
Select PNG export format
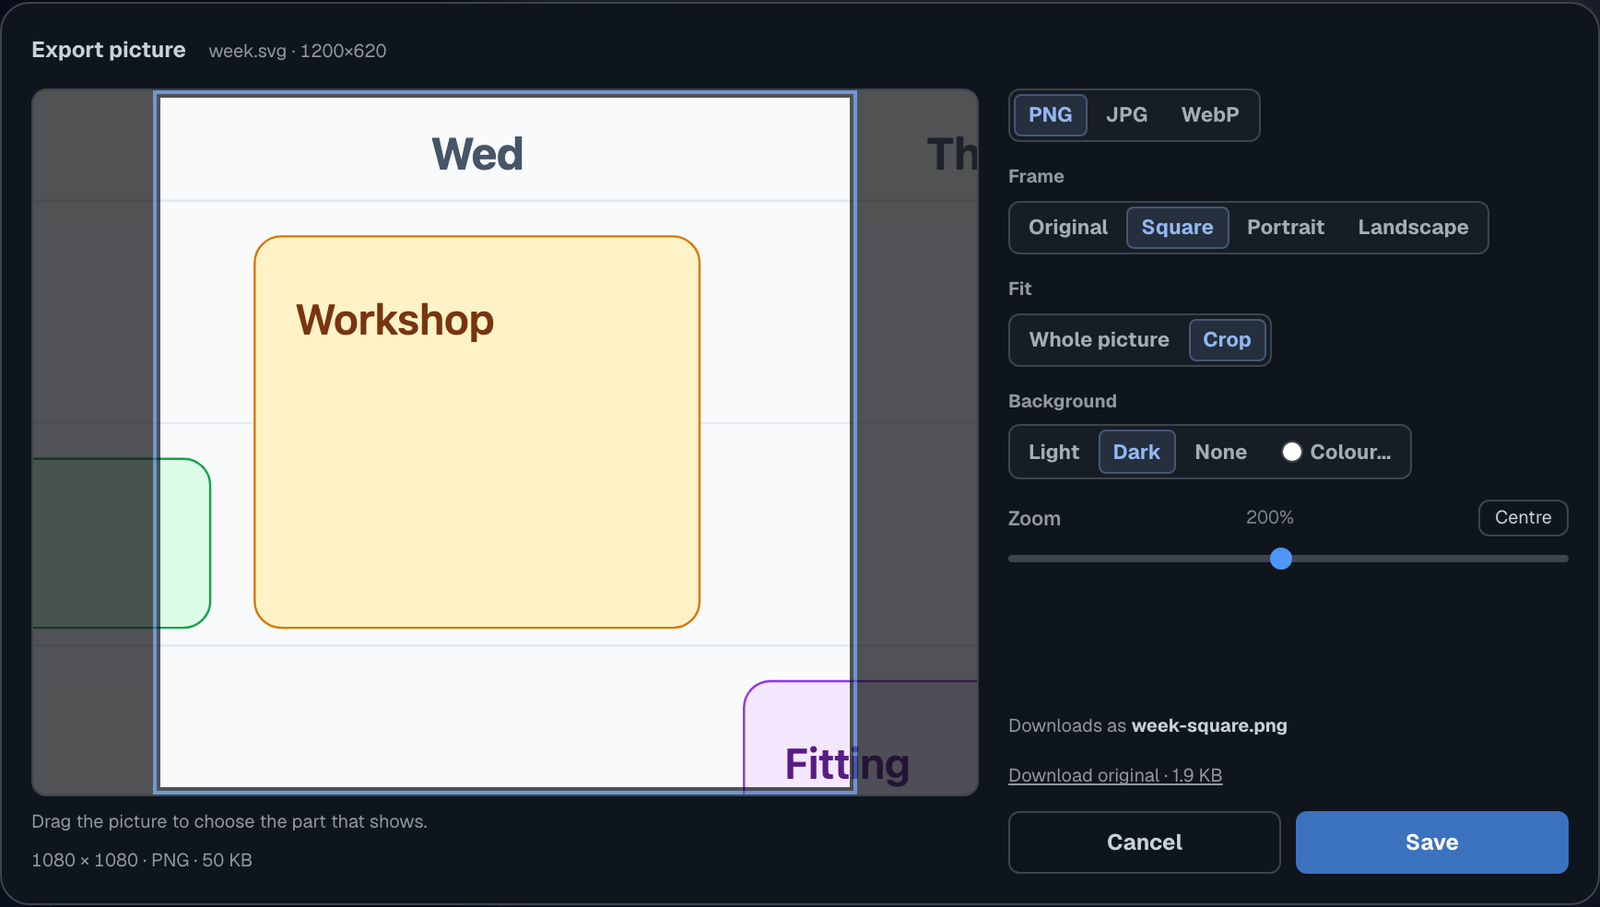pyautogui.click(x=1050, y=115)
